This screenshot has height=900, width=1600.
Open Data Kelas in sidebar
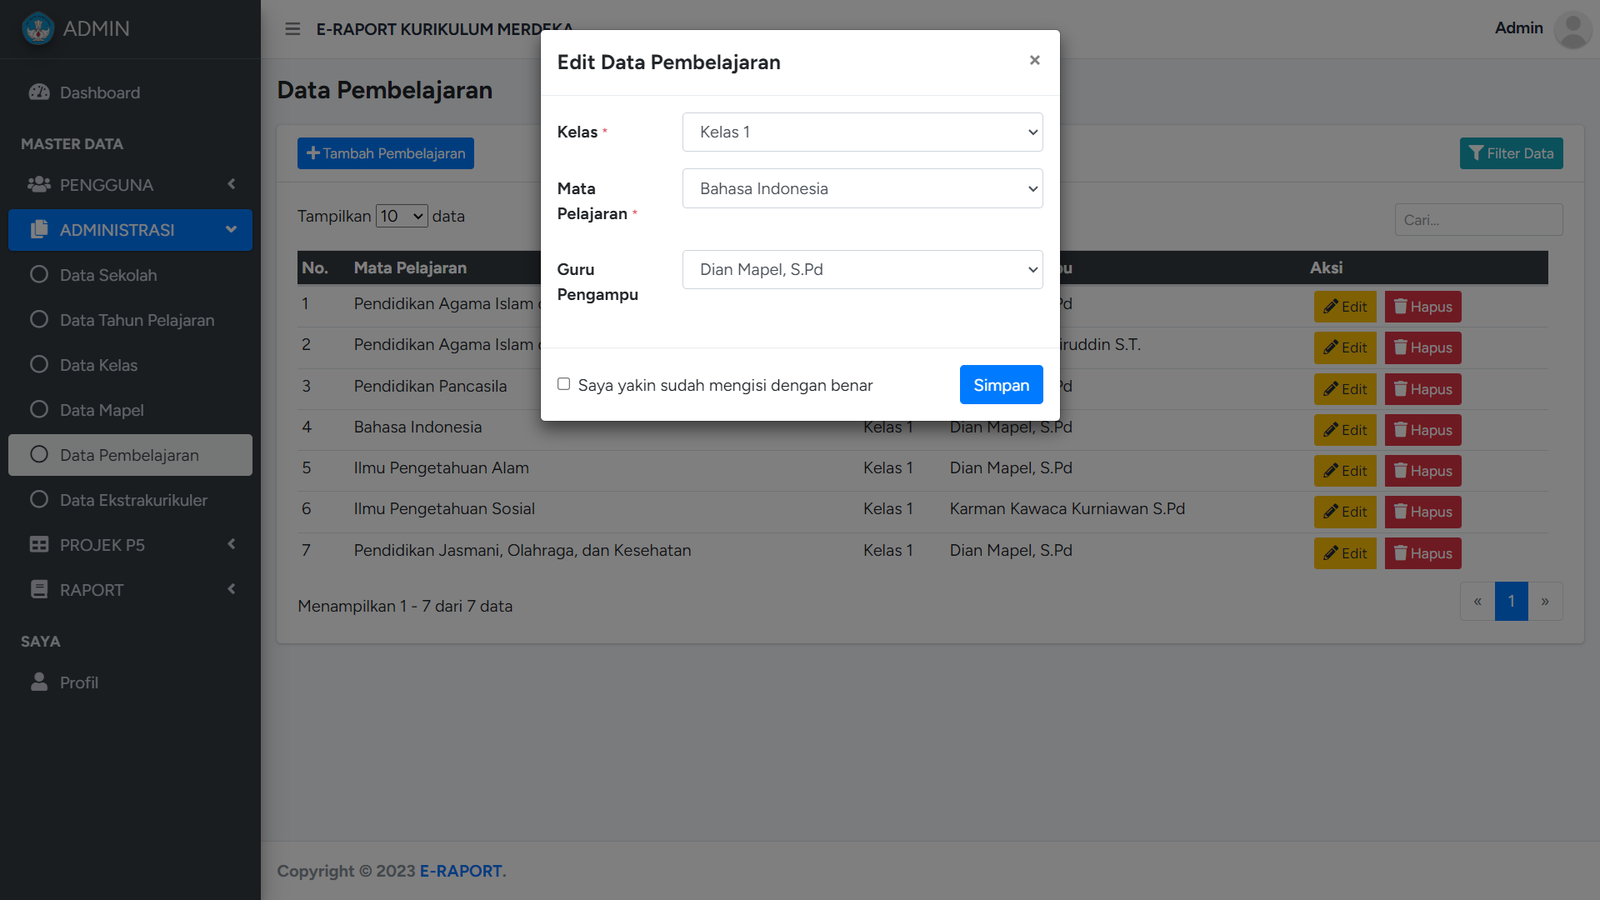pos(98,365)
